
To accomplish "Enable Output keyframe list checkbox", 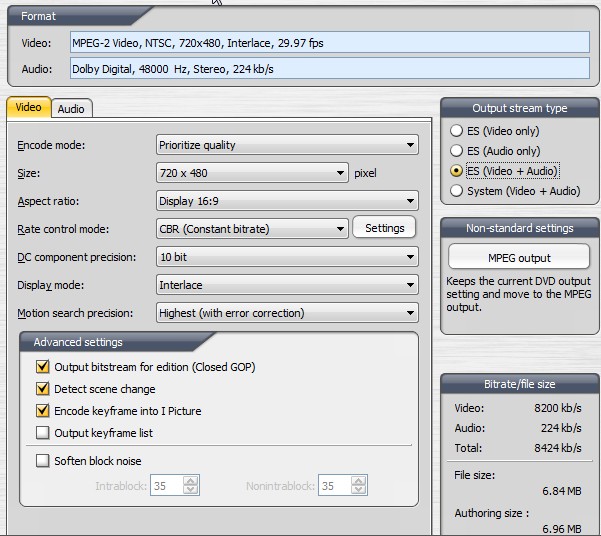I will [x=43, y=433].
